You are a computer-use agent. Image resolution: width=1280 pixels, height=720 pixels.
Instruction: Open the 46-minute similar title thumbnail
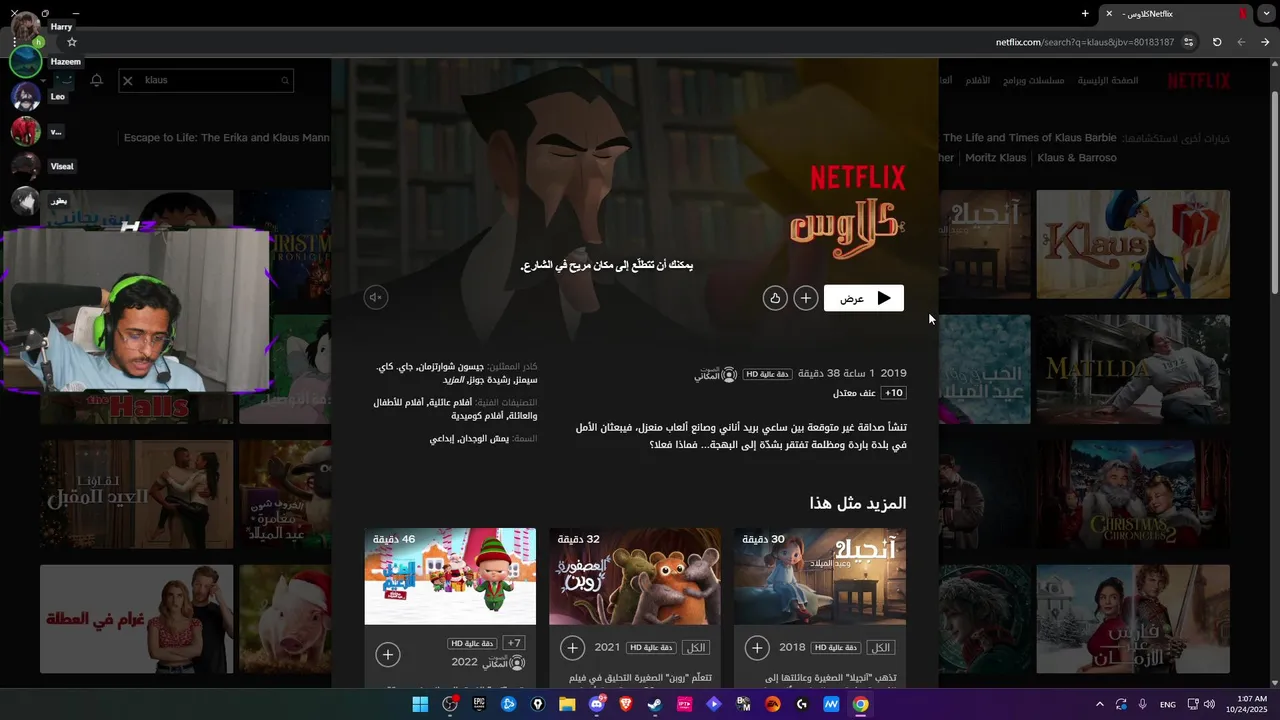pyautogui.click(x=450, y=576)
